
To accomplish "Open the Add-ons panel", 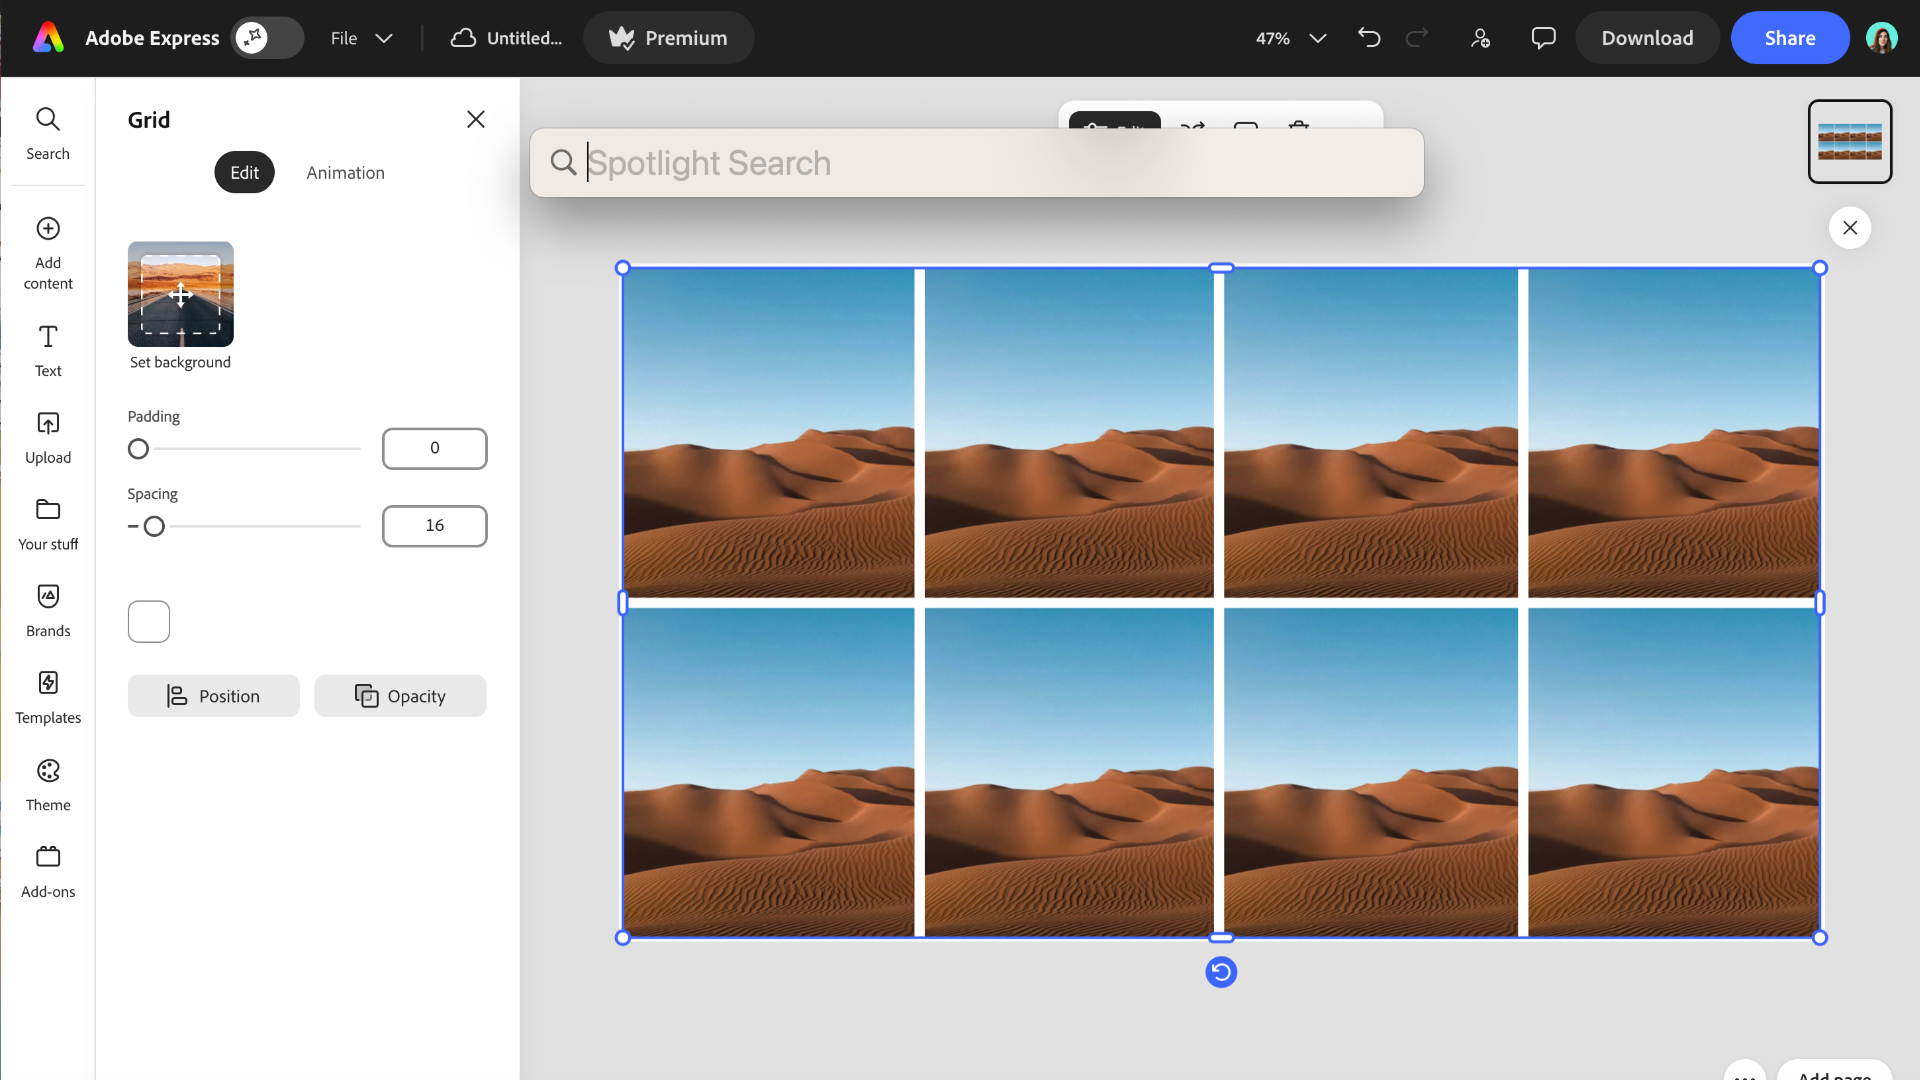I will [48, 871].
